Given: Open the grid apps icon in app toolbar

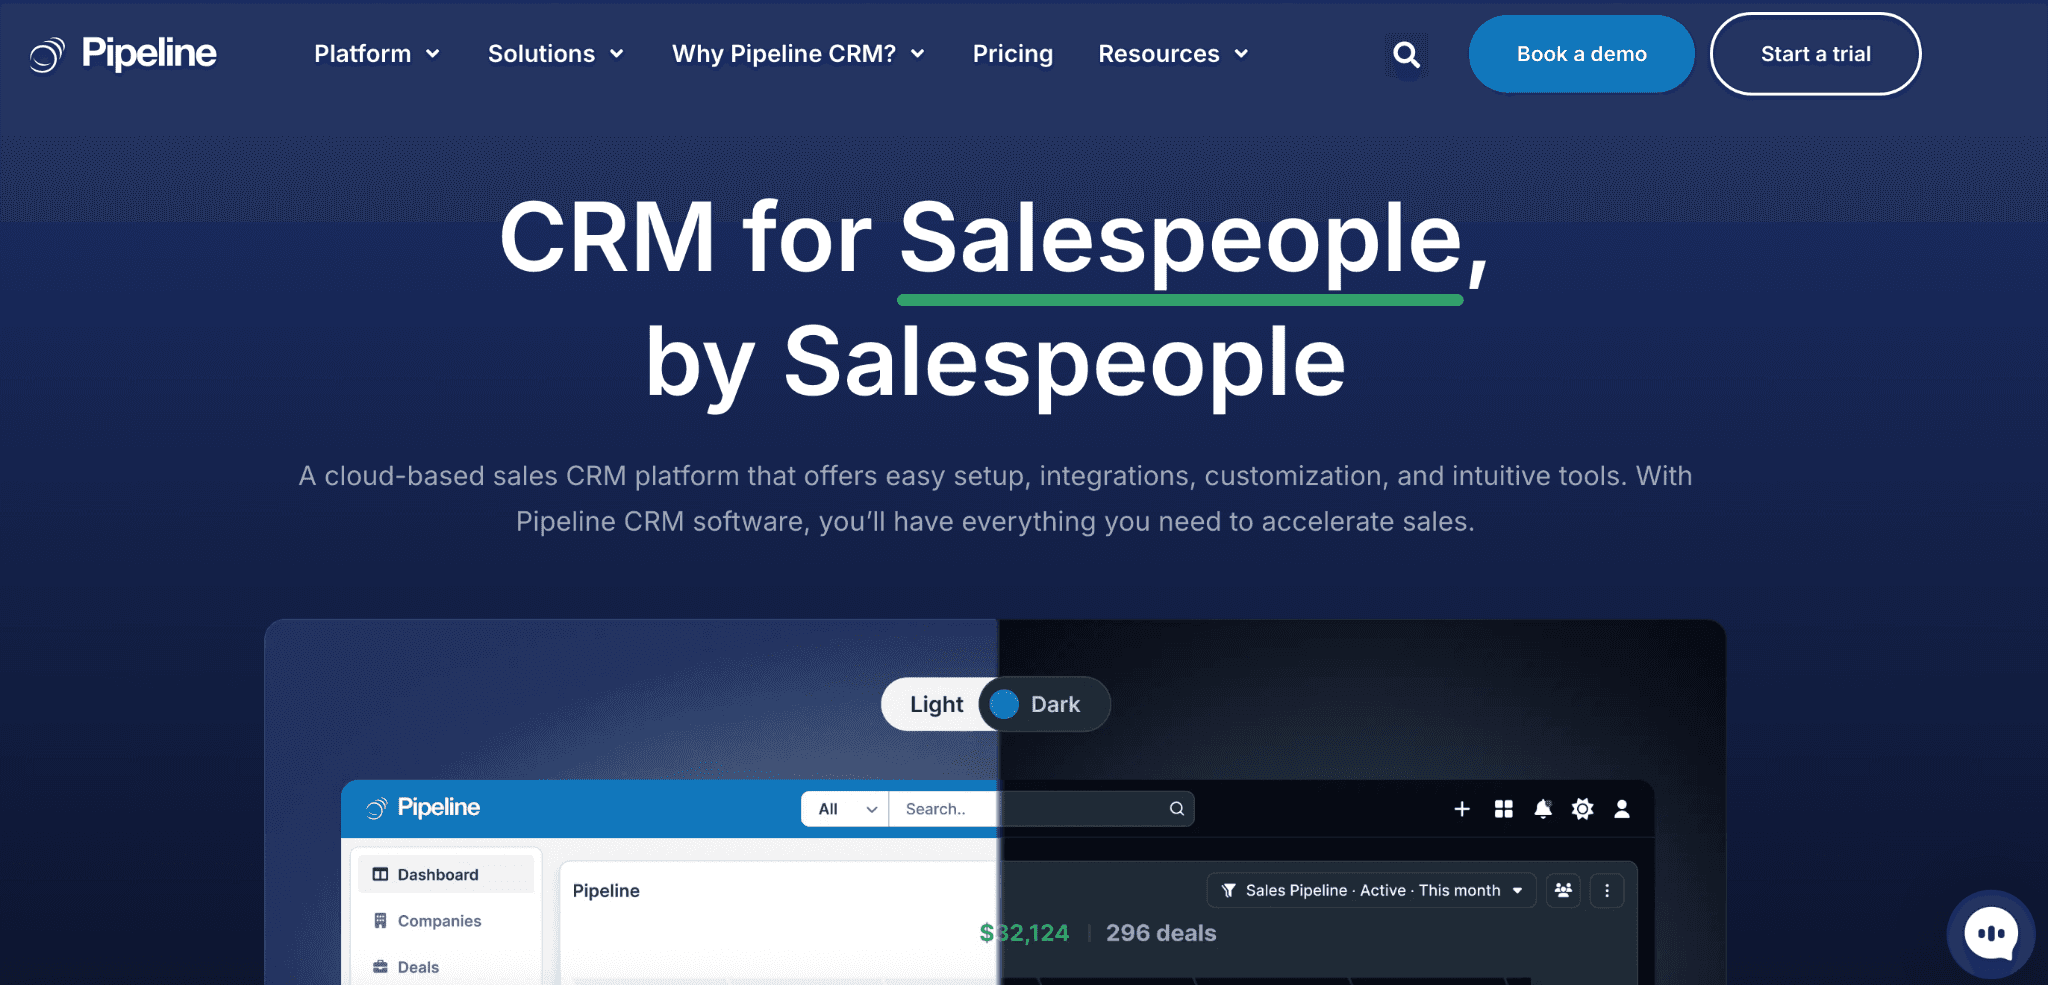Looking at the screenshot, I should [x=1503, y=809].
